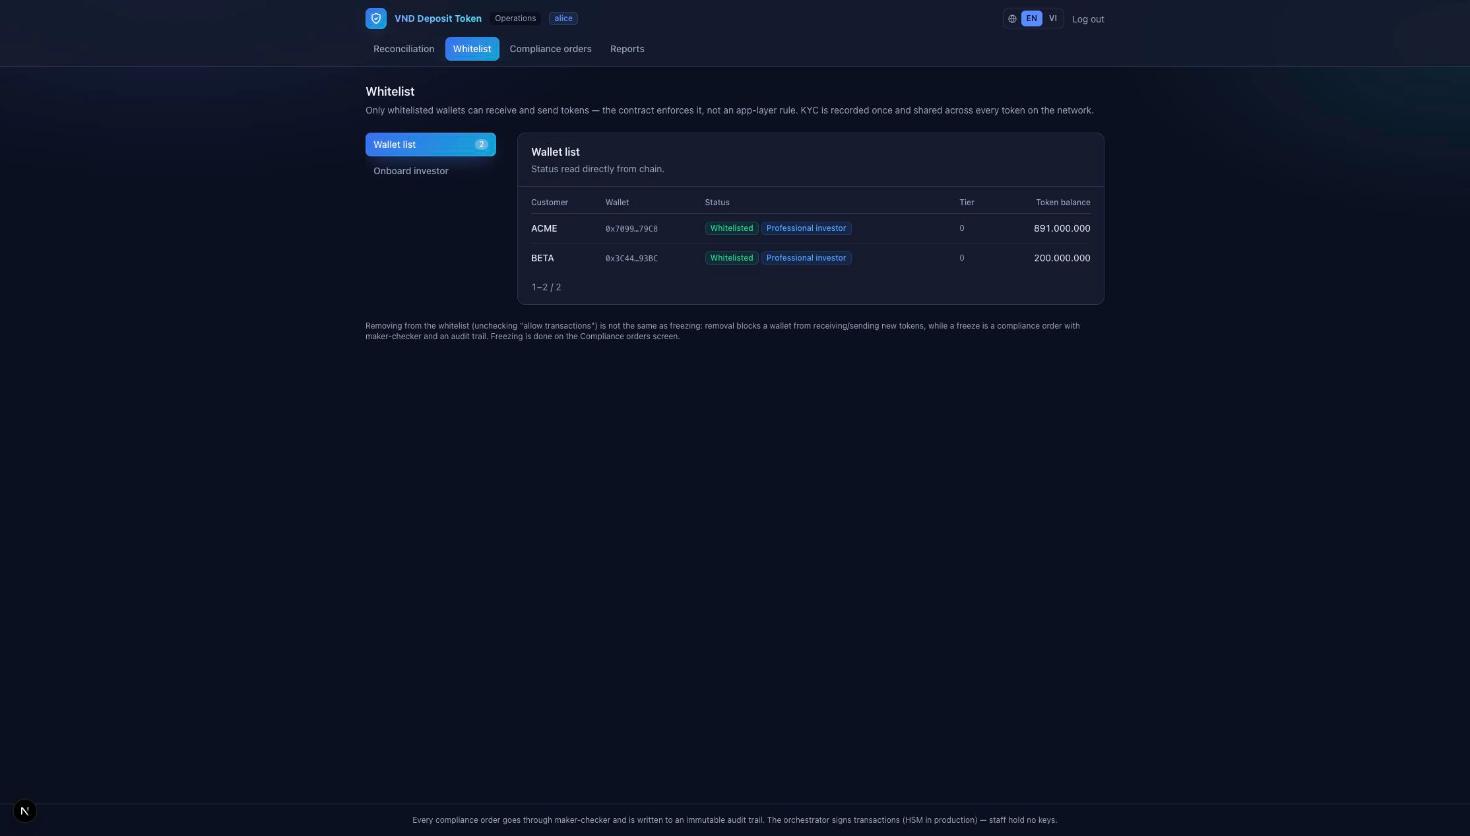Screen dimensions: 1470x836
Task: Click the BETA customer name
Action: (x=542, y=258)
